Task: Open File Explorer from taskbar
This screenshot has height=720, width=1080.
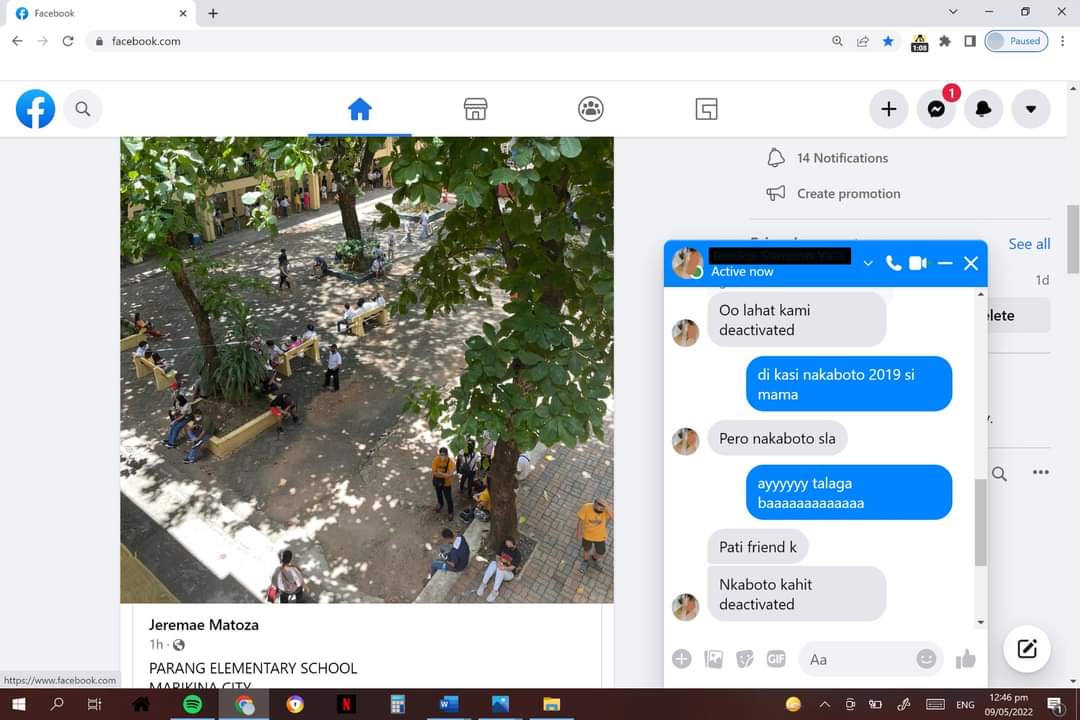Action: 551,704
